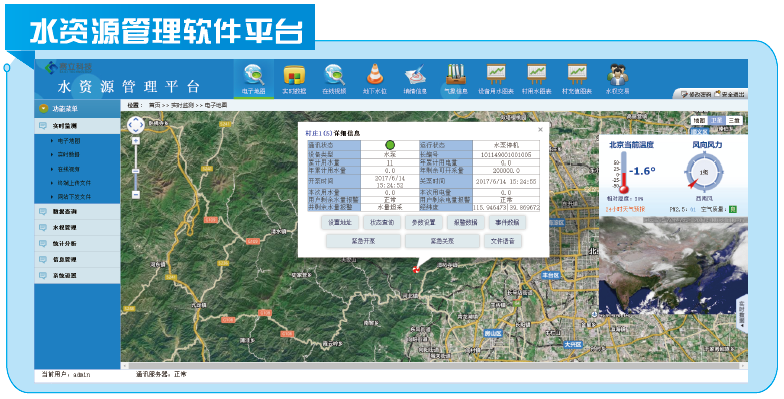Click the red pump marker on map
Screen dimensions: 784x399
415,269
